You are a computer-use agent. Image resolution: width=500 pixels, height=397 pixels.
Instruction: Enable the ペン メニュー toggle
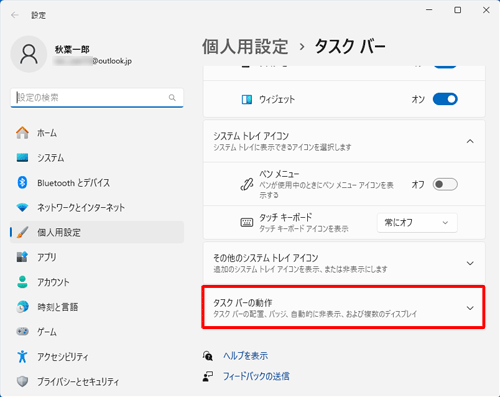tap(445, 184)
